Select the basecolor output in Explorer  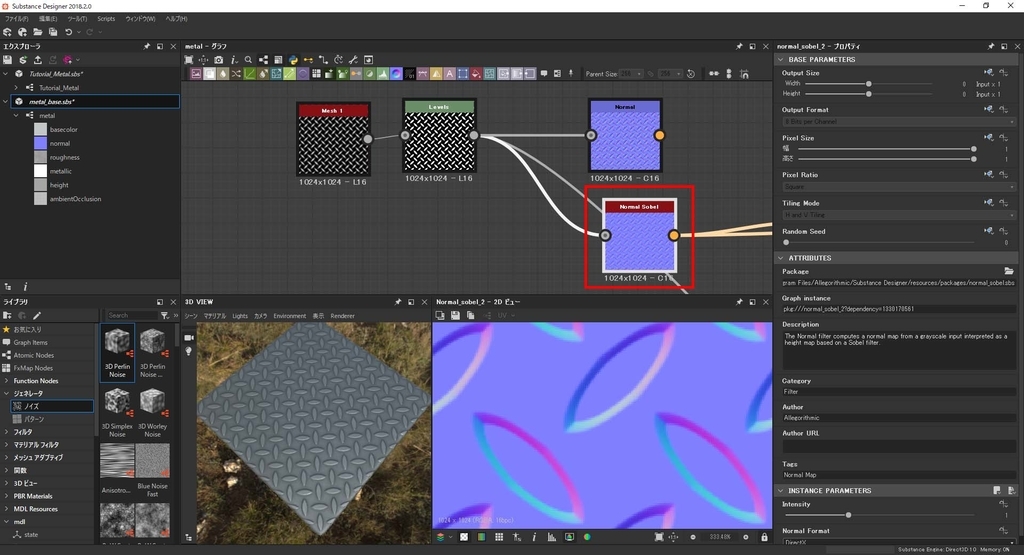pyautogui.click(x=63, y=129)
